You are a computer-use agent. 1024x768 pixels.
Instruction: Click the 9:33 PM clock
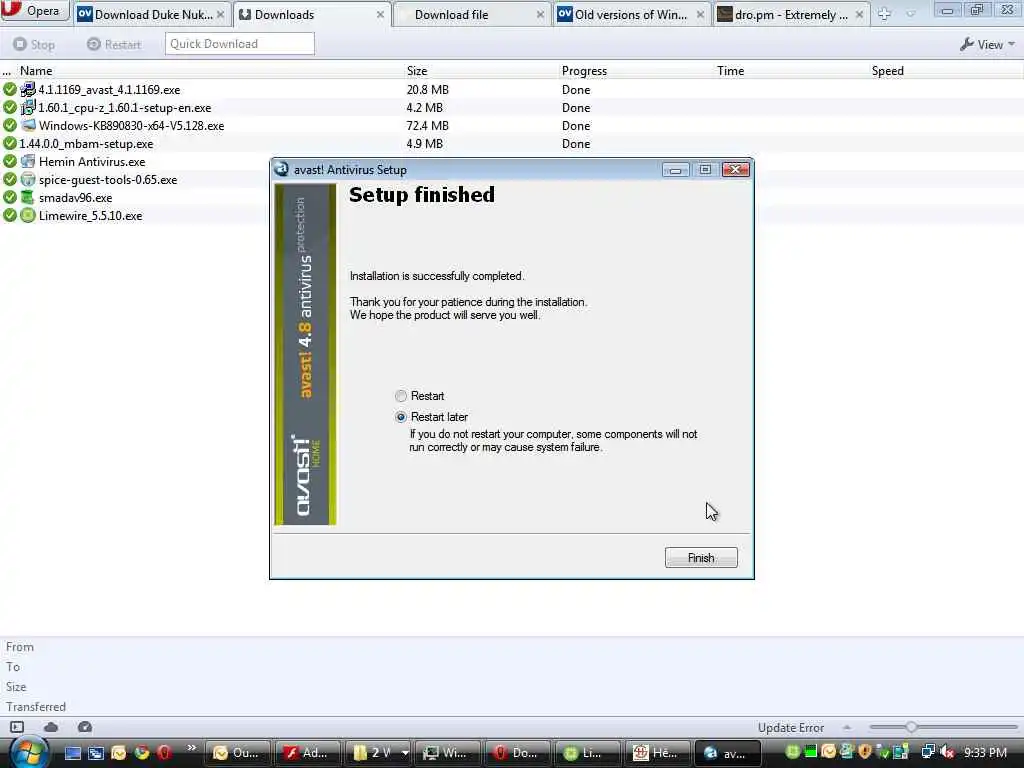tap(985, 752)
